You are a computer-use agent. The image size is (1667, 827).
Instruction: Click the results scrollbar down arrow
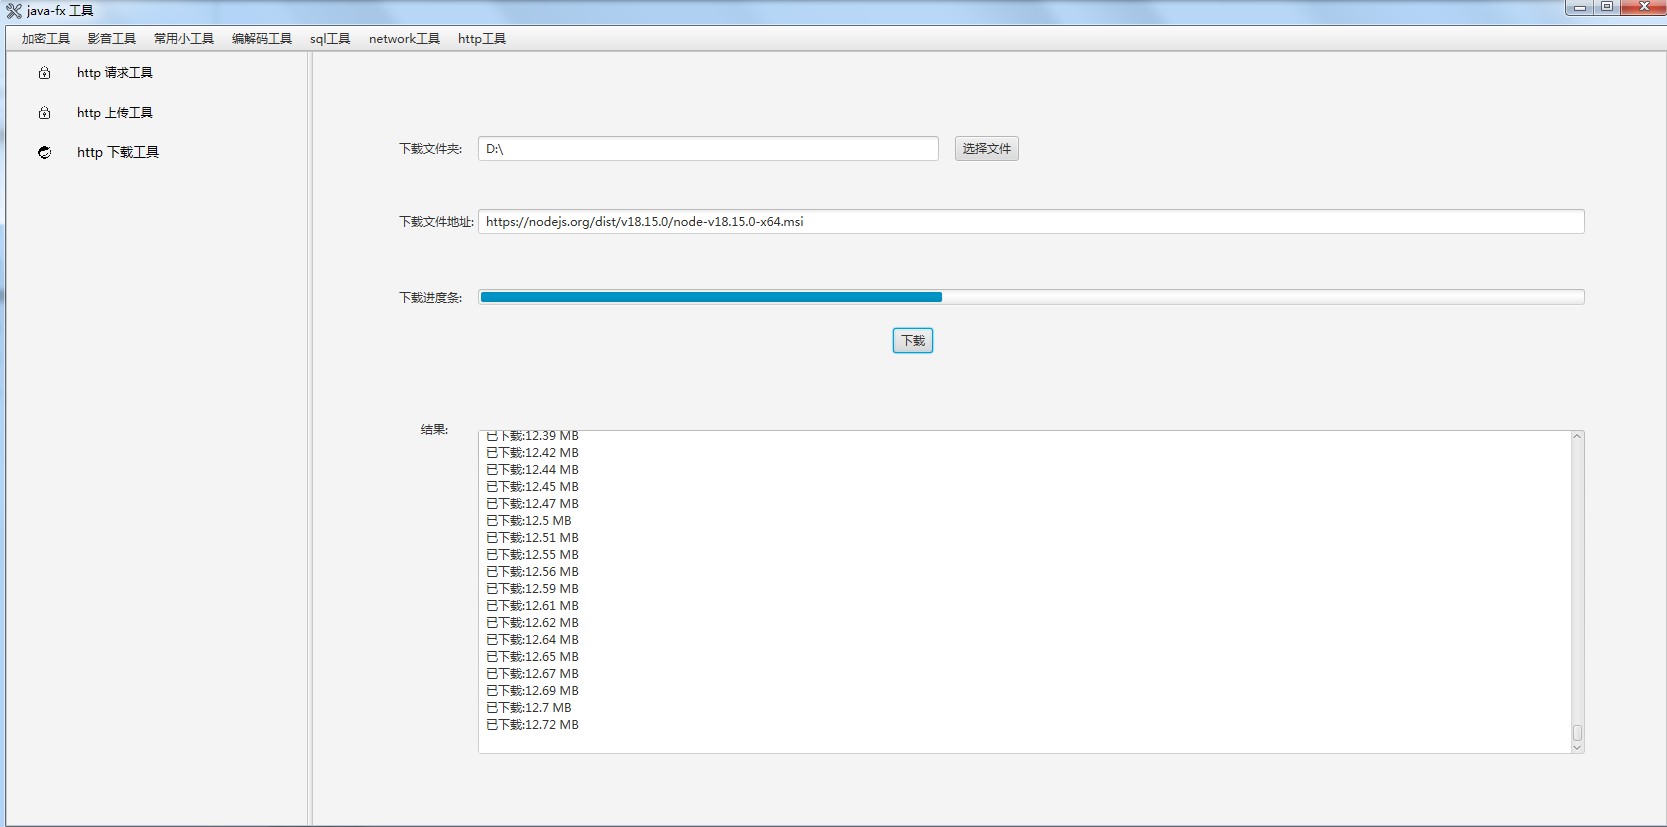pos(1577,747)
